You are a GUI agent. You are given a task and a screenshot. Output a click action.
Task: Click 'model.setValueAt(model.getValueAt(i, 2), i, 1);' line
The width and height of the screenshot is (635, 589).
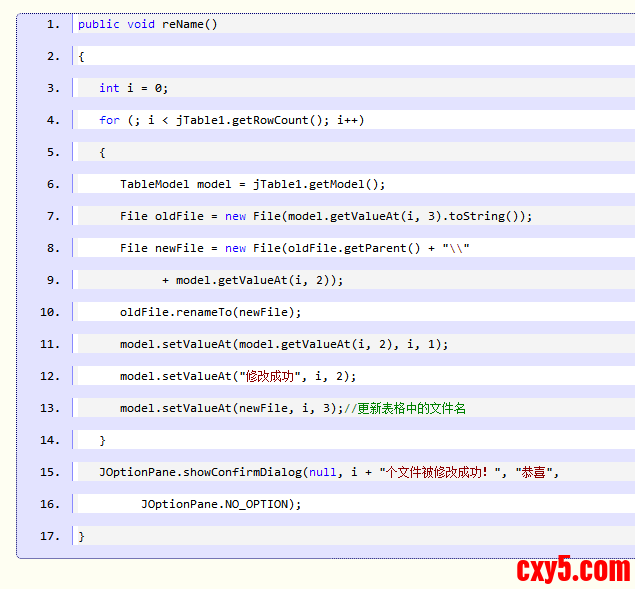tap(284, 344)
